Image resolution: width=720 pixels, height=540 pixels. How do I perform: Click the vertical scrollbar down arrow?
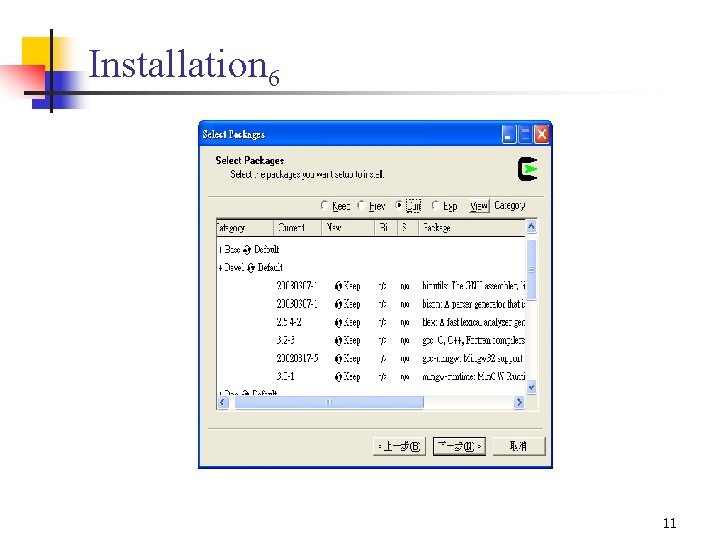tap(531, 387)
